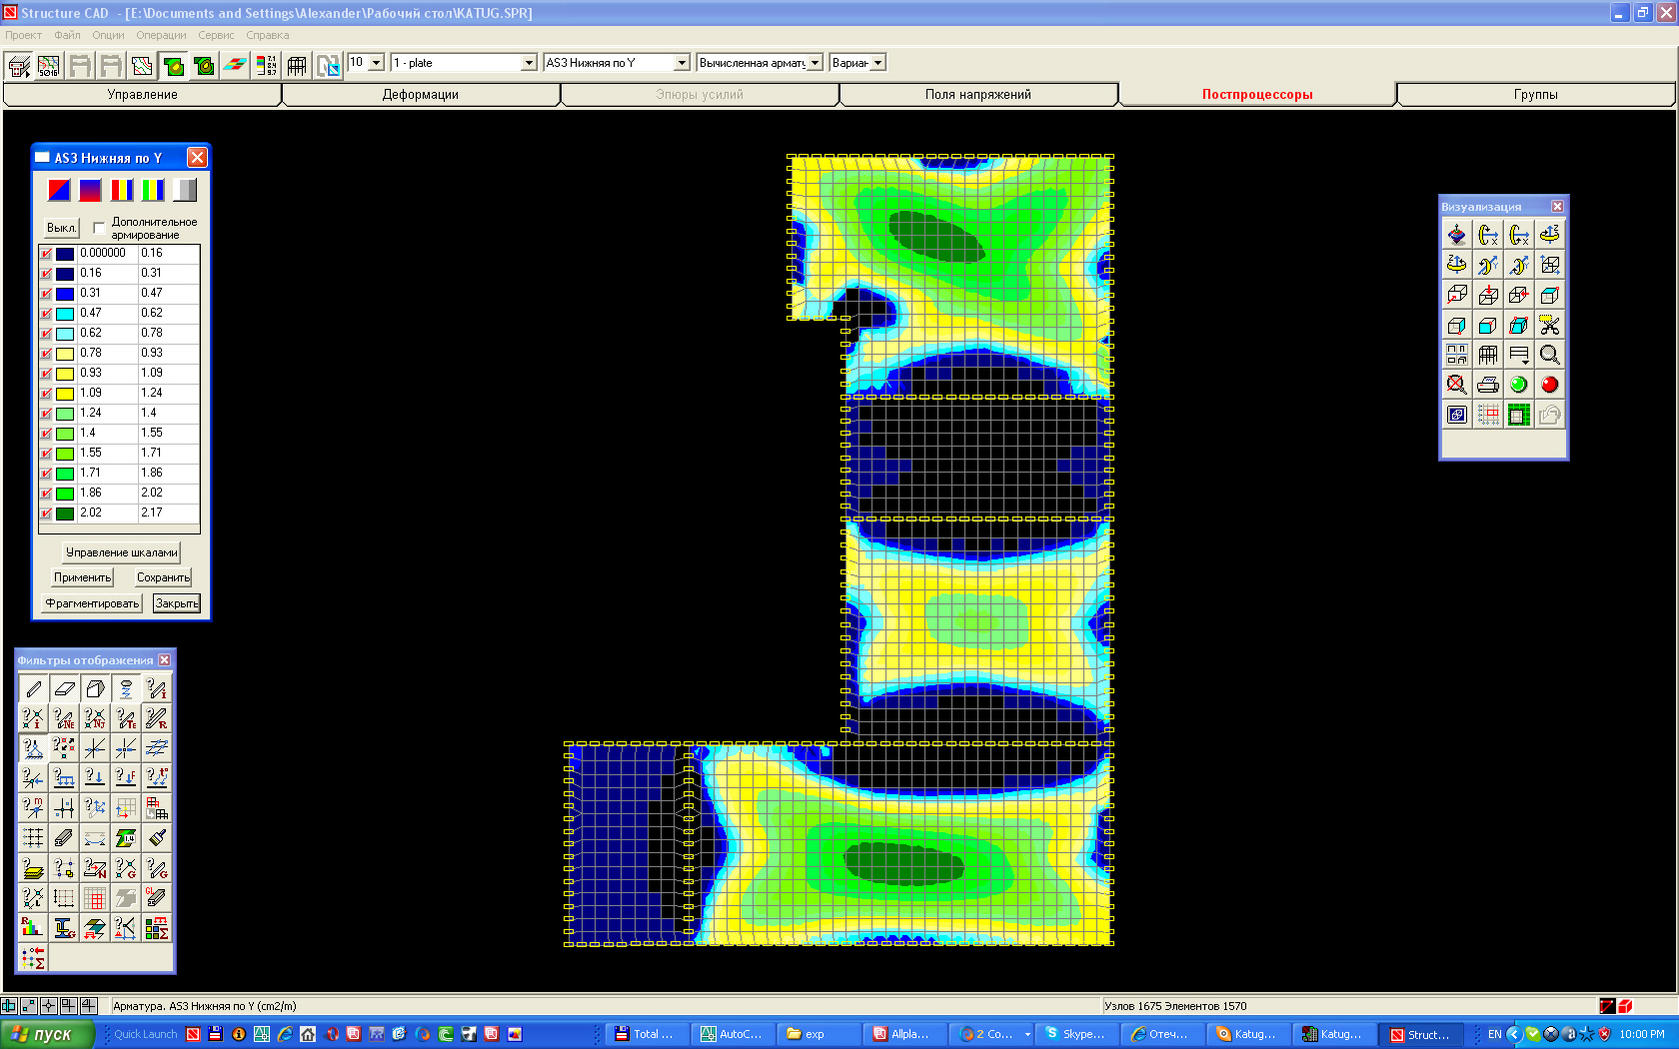Click the crossed-out magnifier zoom reset icon

[1457, 385]
